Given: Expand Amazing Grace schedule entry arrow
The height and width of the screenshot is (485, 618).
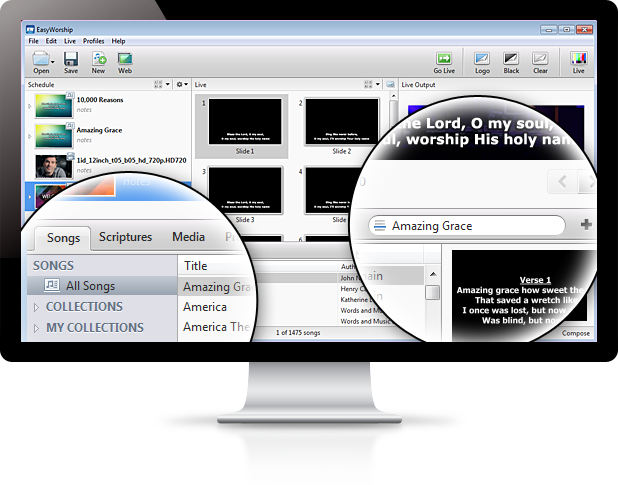Looking at the screenshot, I should point(30,136).
